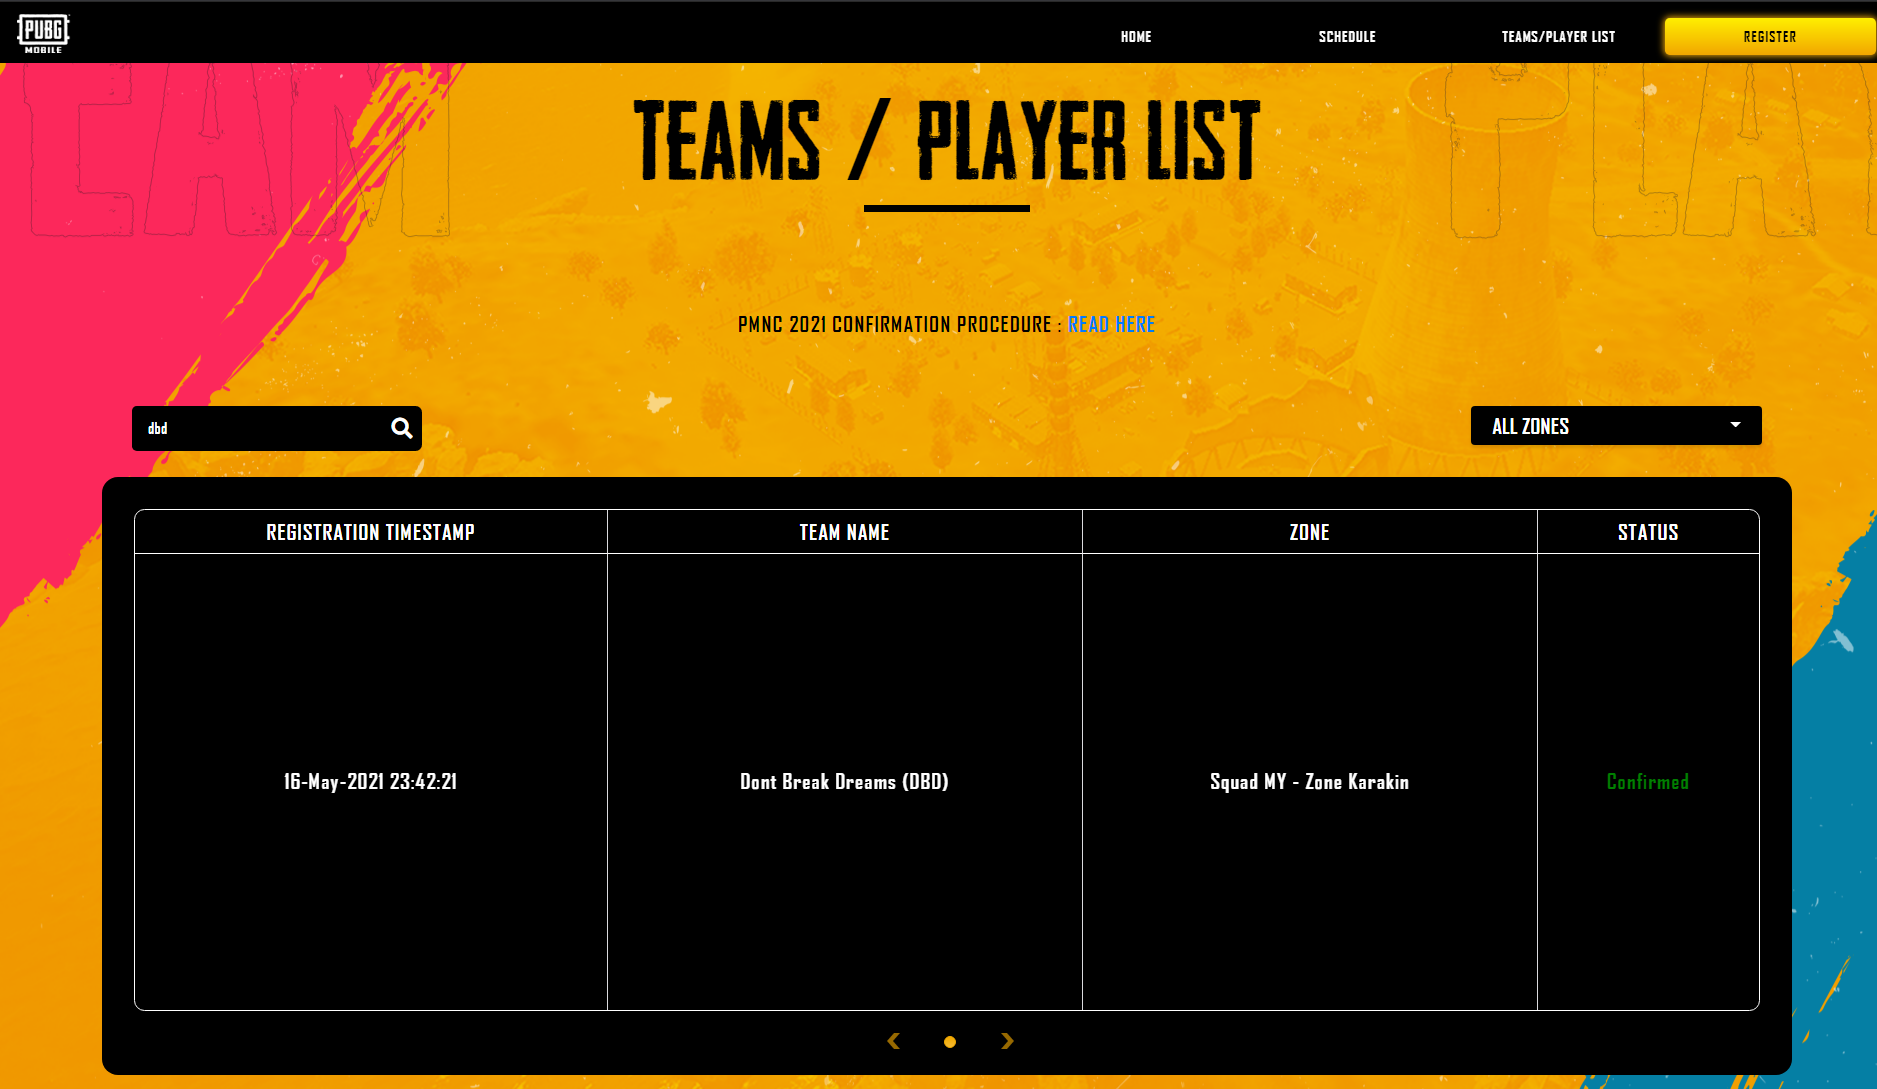Screen dimensions: 1877x1089
Task: Expand the All Zones dropdown
Action: [x=1616, y=426]
